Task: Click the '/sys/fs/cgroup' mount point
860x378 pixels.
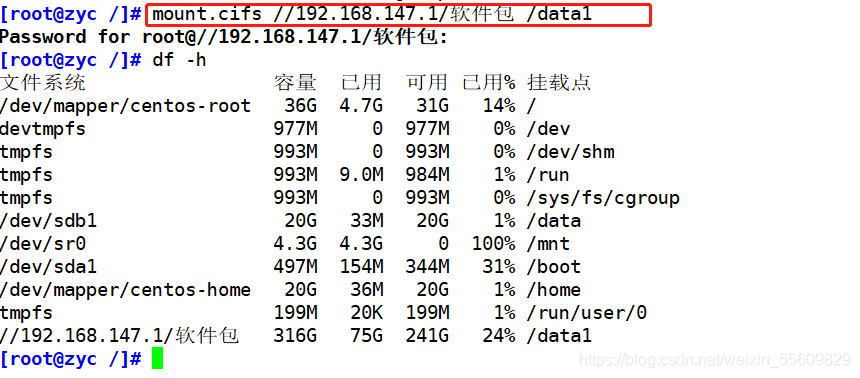Action: point(603,198)
